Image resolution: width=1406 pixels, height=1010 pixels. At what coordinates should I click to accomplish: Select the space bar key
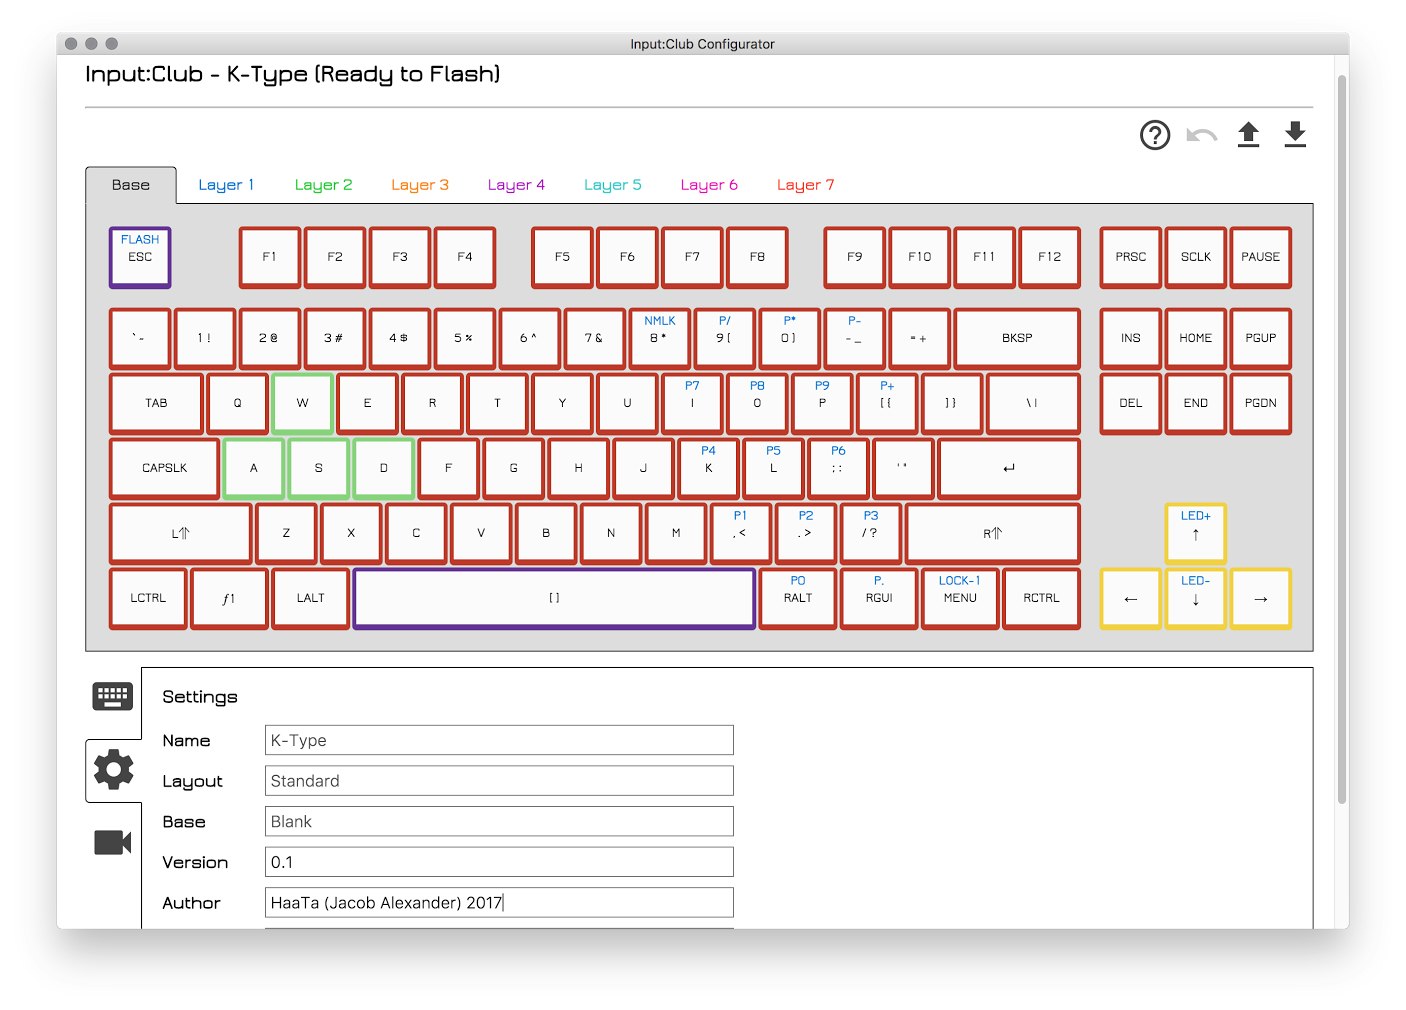[x=554, y=598]
